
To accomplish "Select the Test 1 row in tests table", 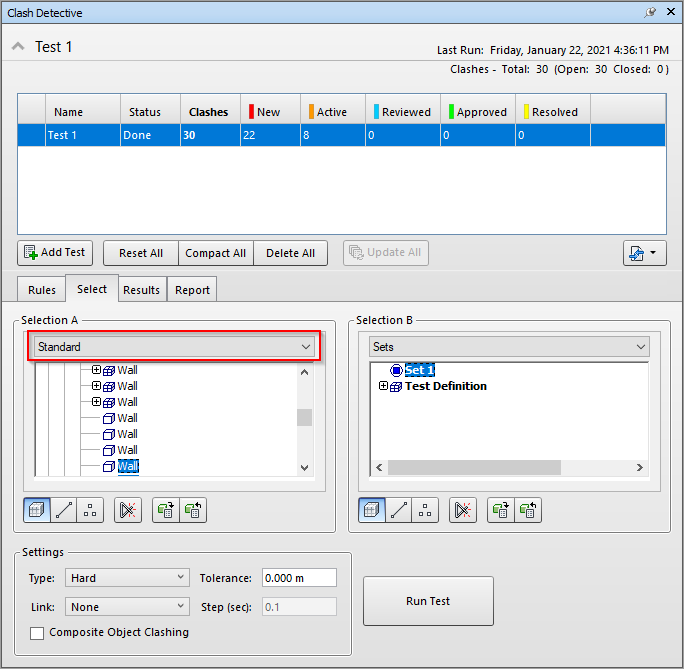I will (x=341, y=135).
